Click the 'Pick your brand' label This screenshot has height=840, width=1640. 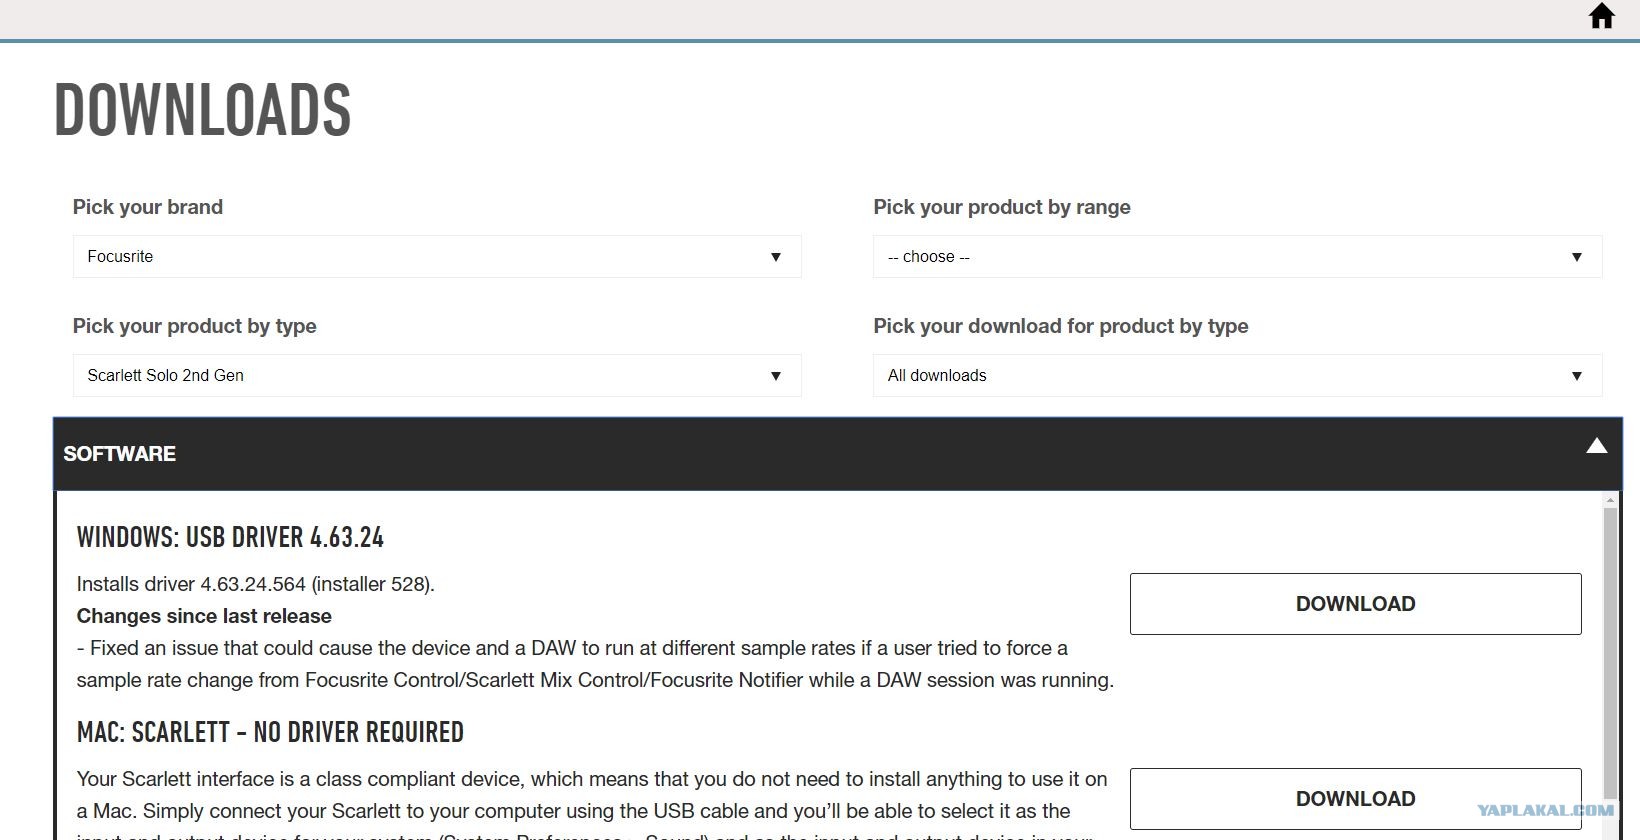tap(148, 207)
